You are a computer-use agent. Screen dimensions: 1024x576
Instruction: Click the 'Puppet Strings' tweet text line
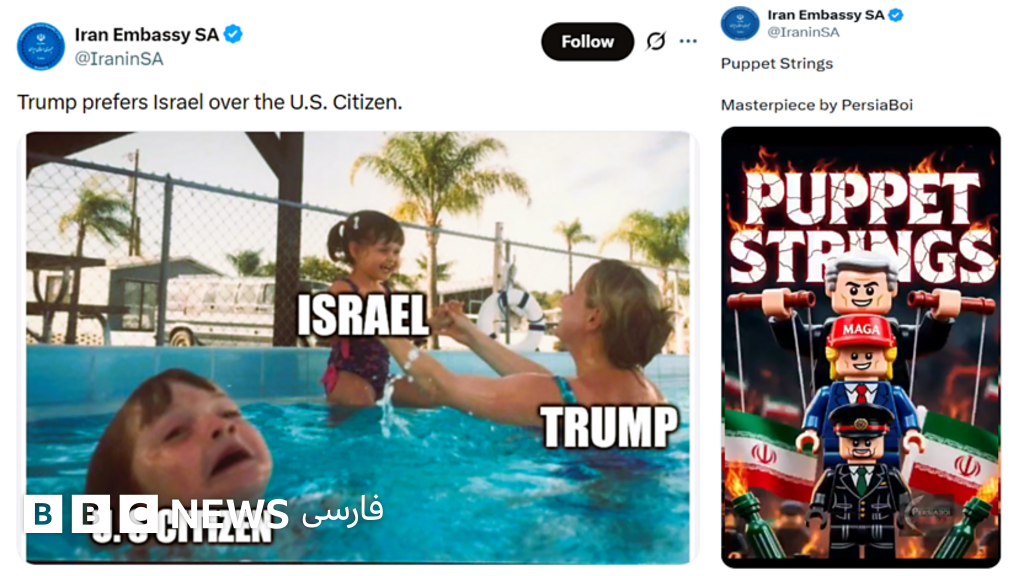(x=777, y=64)
